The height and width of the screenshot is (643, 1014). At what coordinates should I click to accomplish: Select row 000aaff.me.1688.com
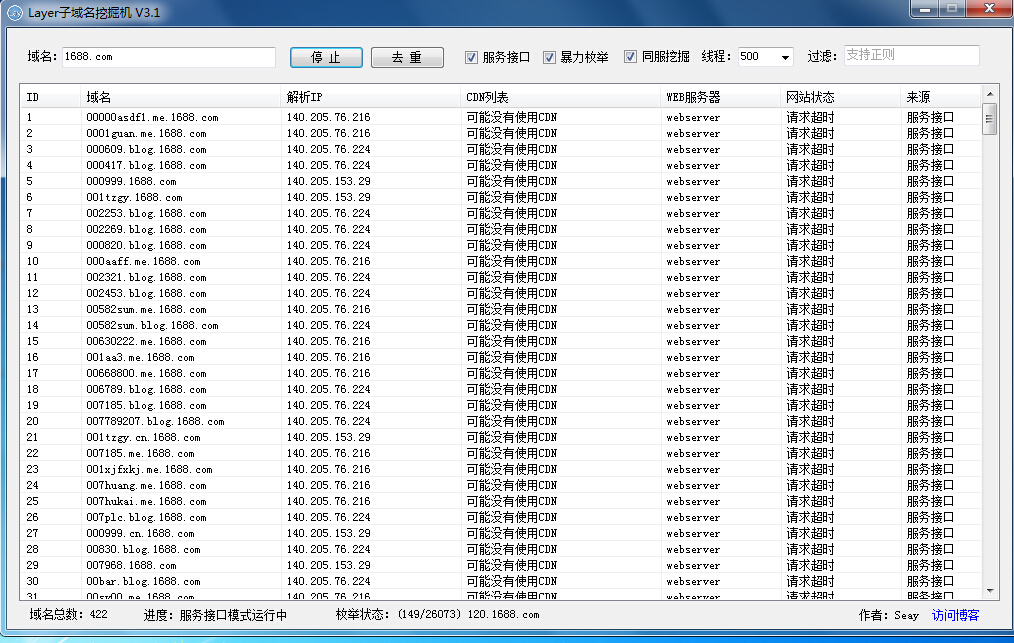[501, 261]
